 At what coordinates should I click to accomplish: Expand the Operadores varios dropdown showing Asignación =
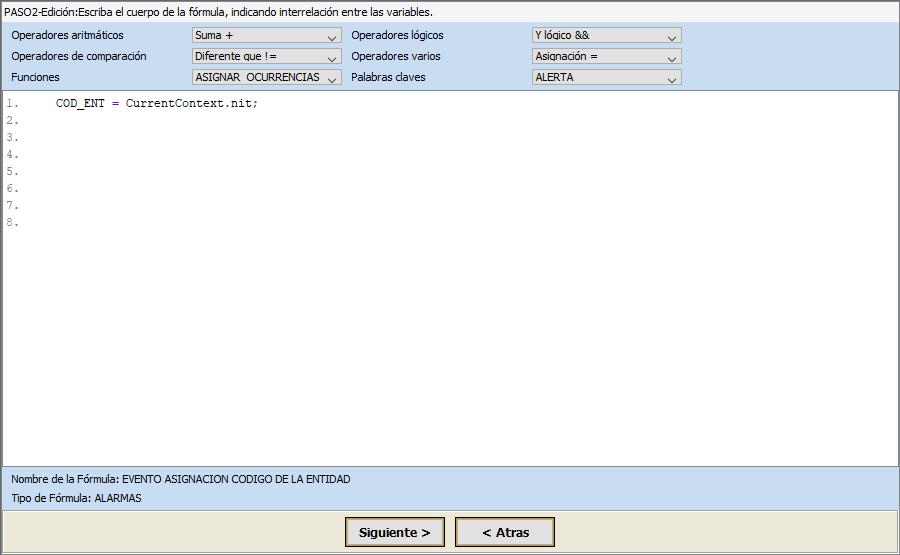(606, 57)
